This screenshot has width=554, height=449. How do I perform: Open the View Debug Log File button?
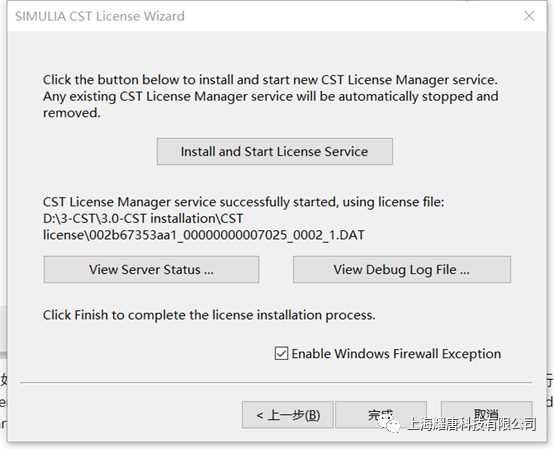point(402,270)
